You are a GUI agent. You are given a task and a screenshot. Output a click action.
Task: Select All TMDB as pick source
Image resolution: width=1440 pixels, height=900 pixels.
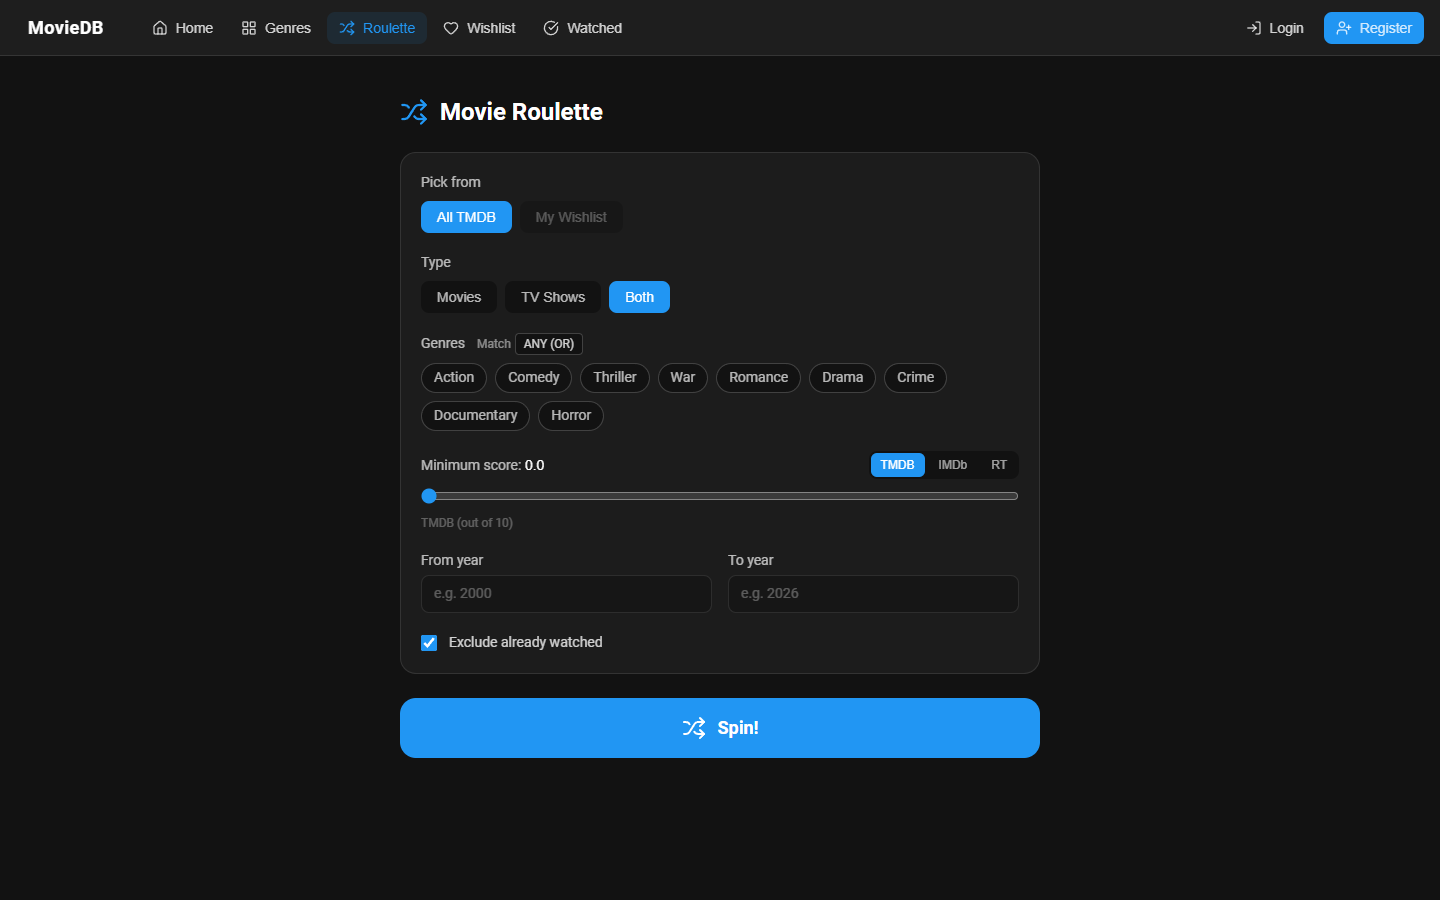point(466,217)
